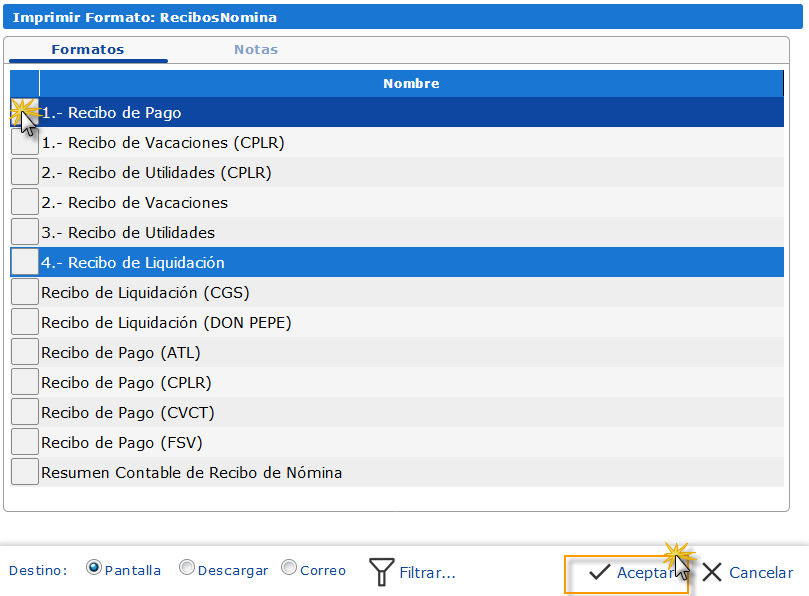Image resolution: width=809 pixels, height=596 pixels.
Task: Switch to the Formatos tab
Action: pos(87,48)
